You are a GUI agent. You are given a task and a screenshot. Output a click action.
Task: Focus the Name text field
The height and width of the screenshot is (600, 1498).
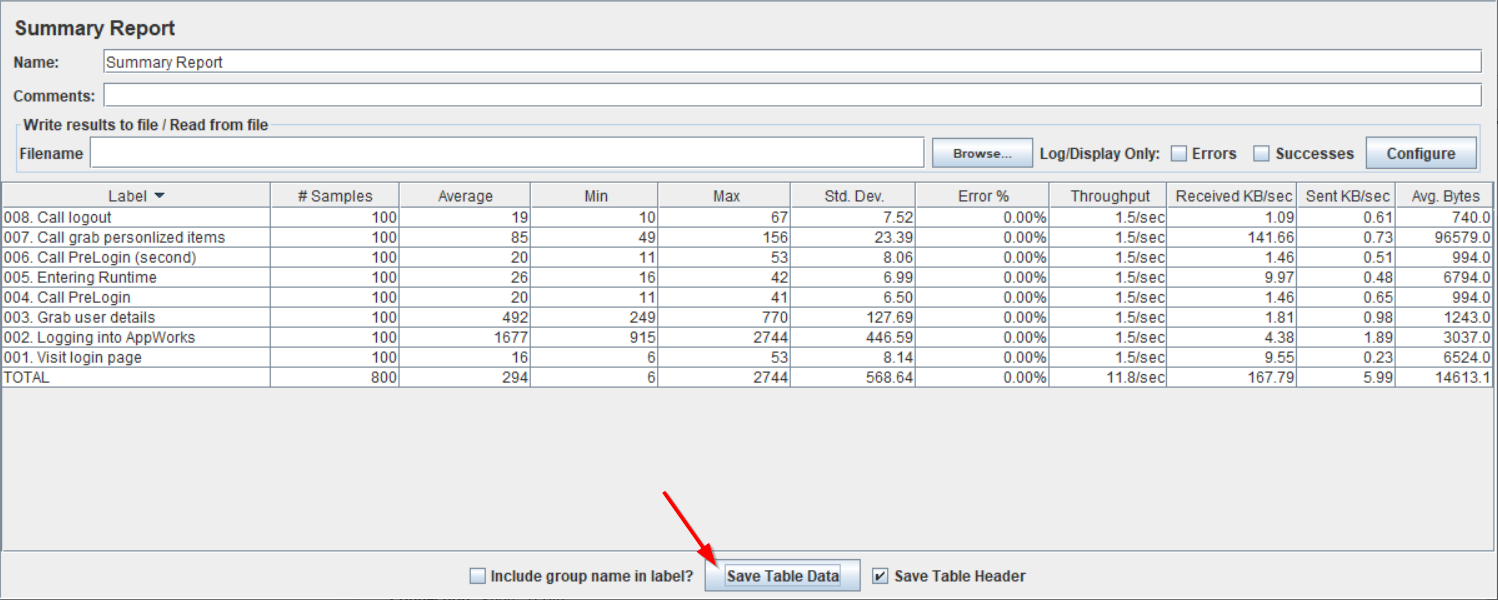click(x=791, y=62)
